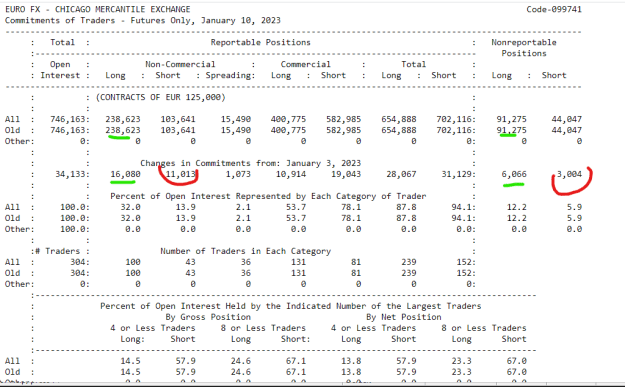Click the 'Reportable Positions' header
Screen dimensions: 625x387
click(x=260, y=42)
